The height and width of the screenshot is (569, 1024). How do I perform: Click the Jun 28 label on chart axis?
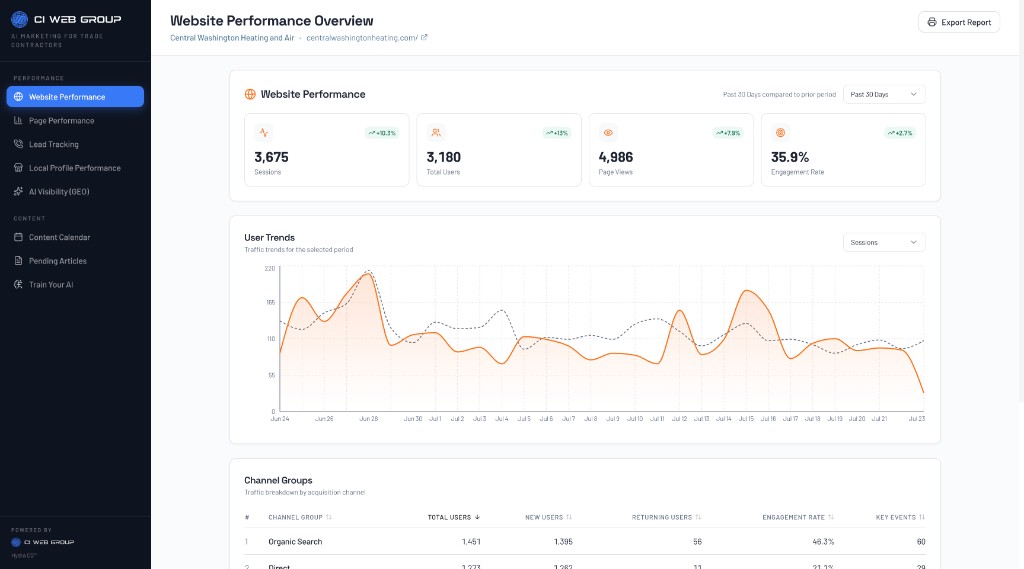368,418
